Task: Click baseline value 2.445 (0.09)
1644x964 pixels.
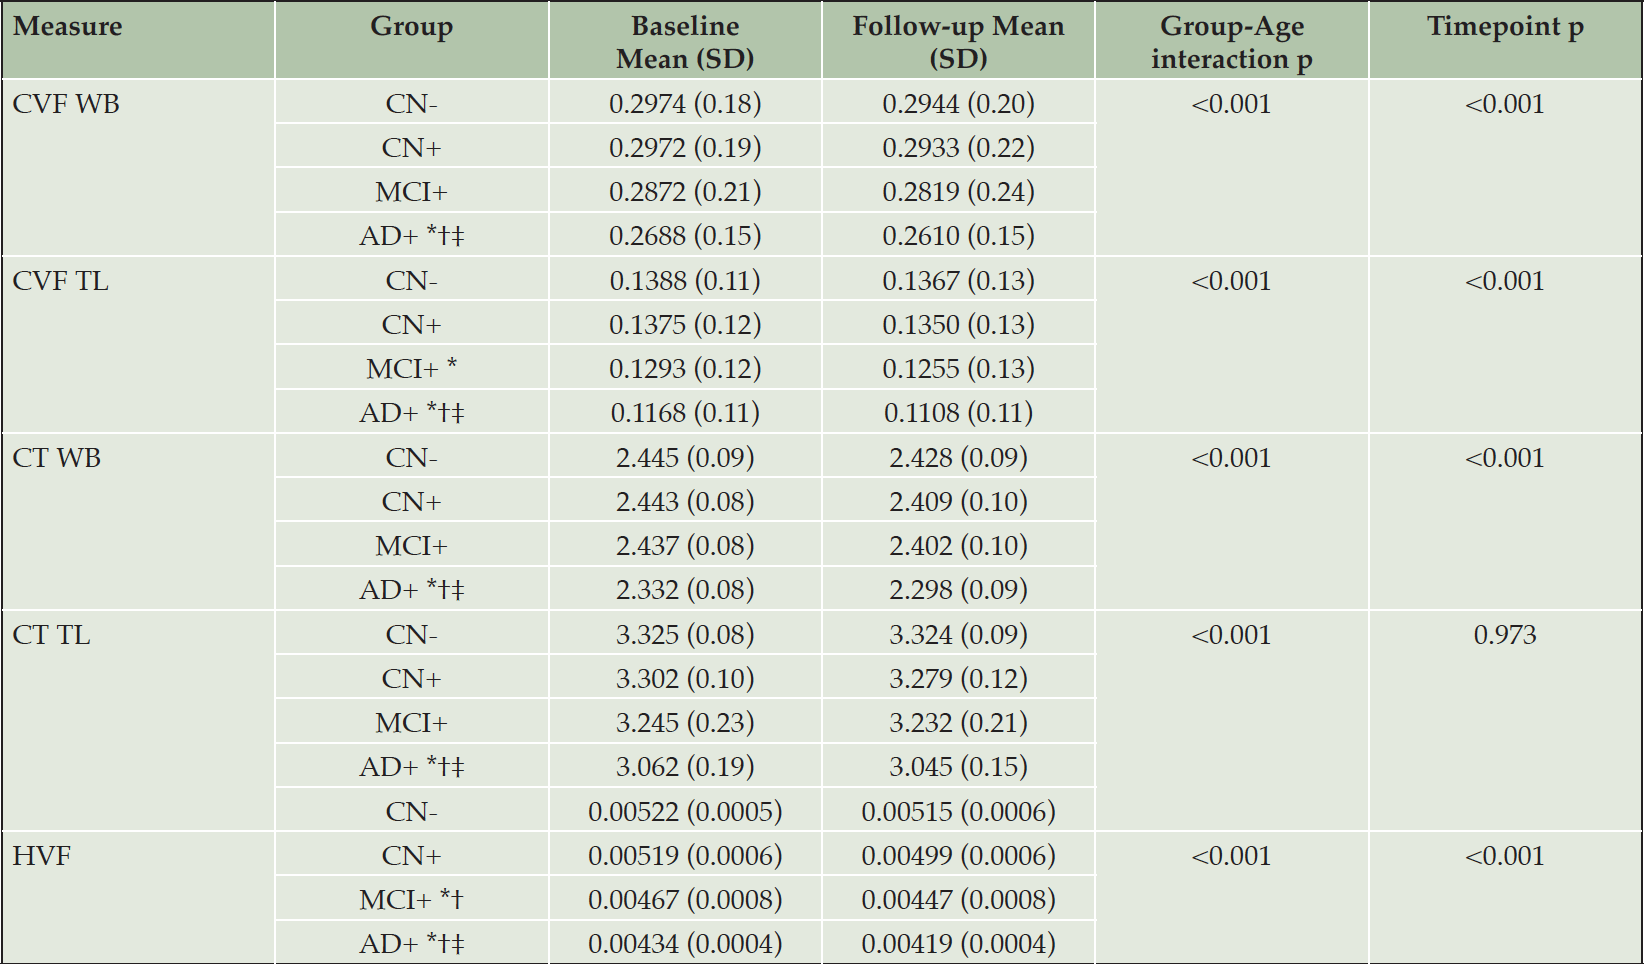Action: 685,458
